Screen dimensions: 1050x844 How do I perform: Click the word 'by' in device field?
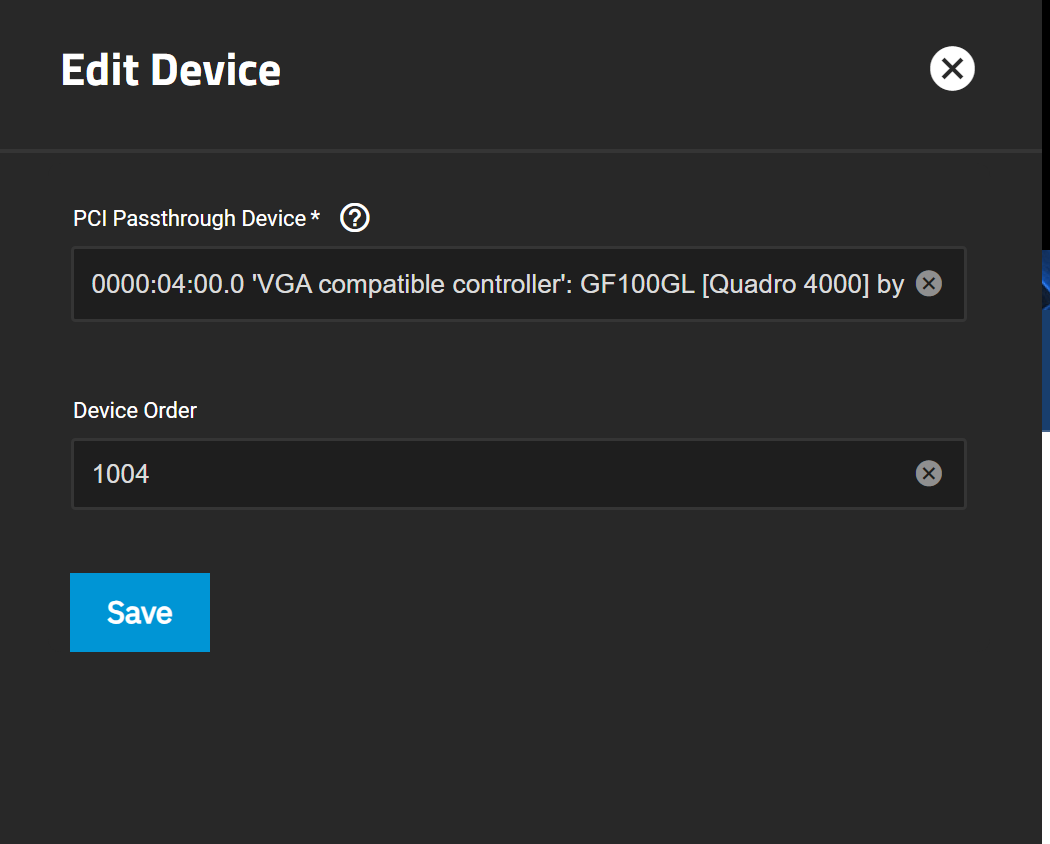[x=890, y=284]
